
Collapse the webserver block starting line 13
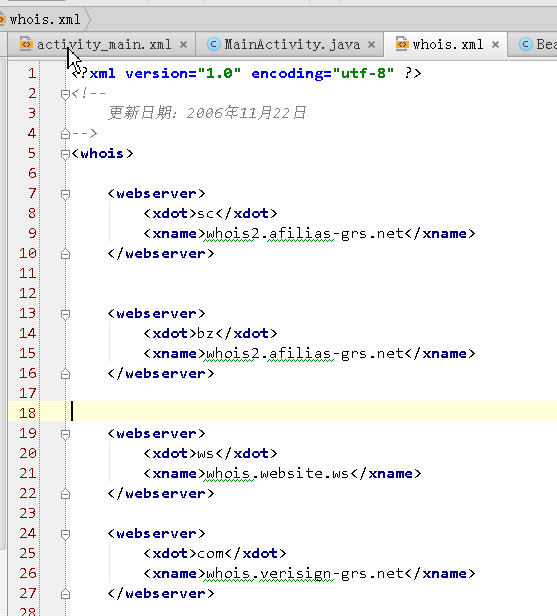(x=65, y=314)
